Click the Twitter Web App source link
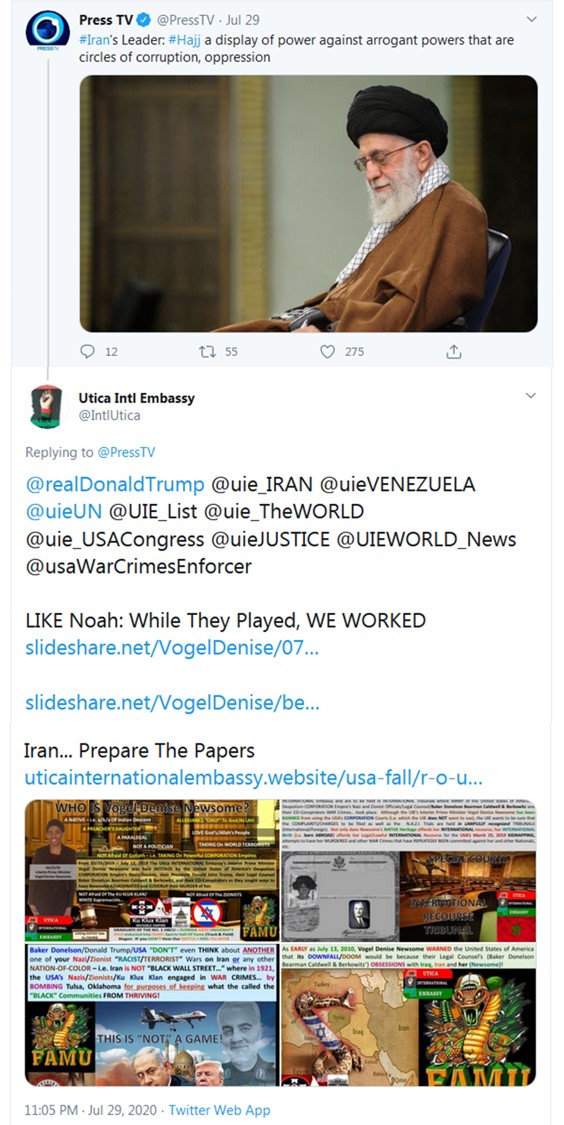 pos(220,1110)
